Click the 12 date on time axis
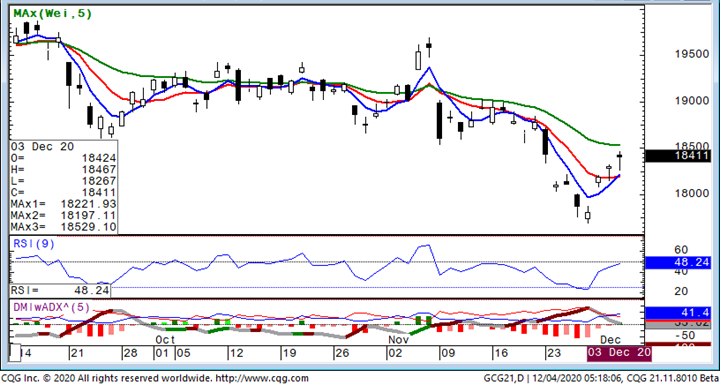 236,353
